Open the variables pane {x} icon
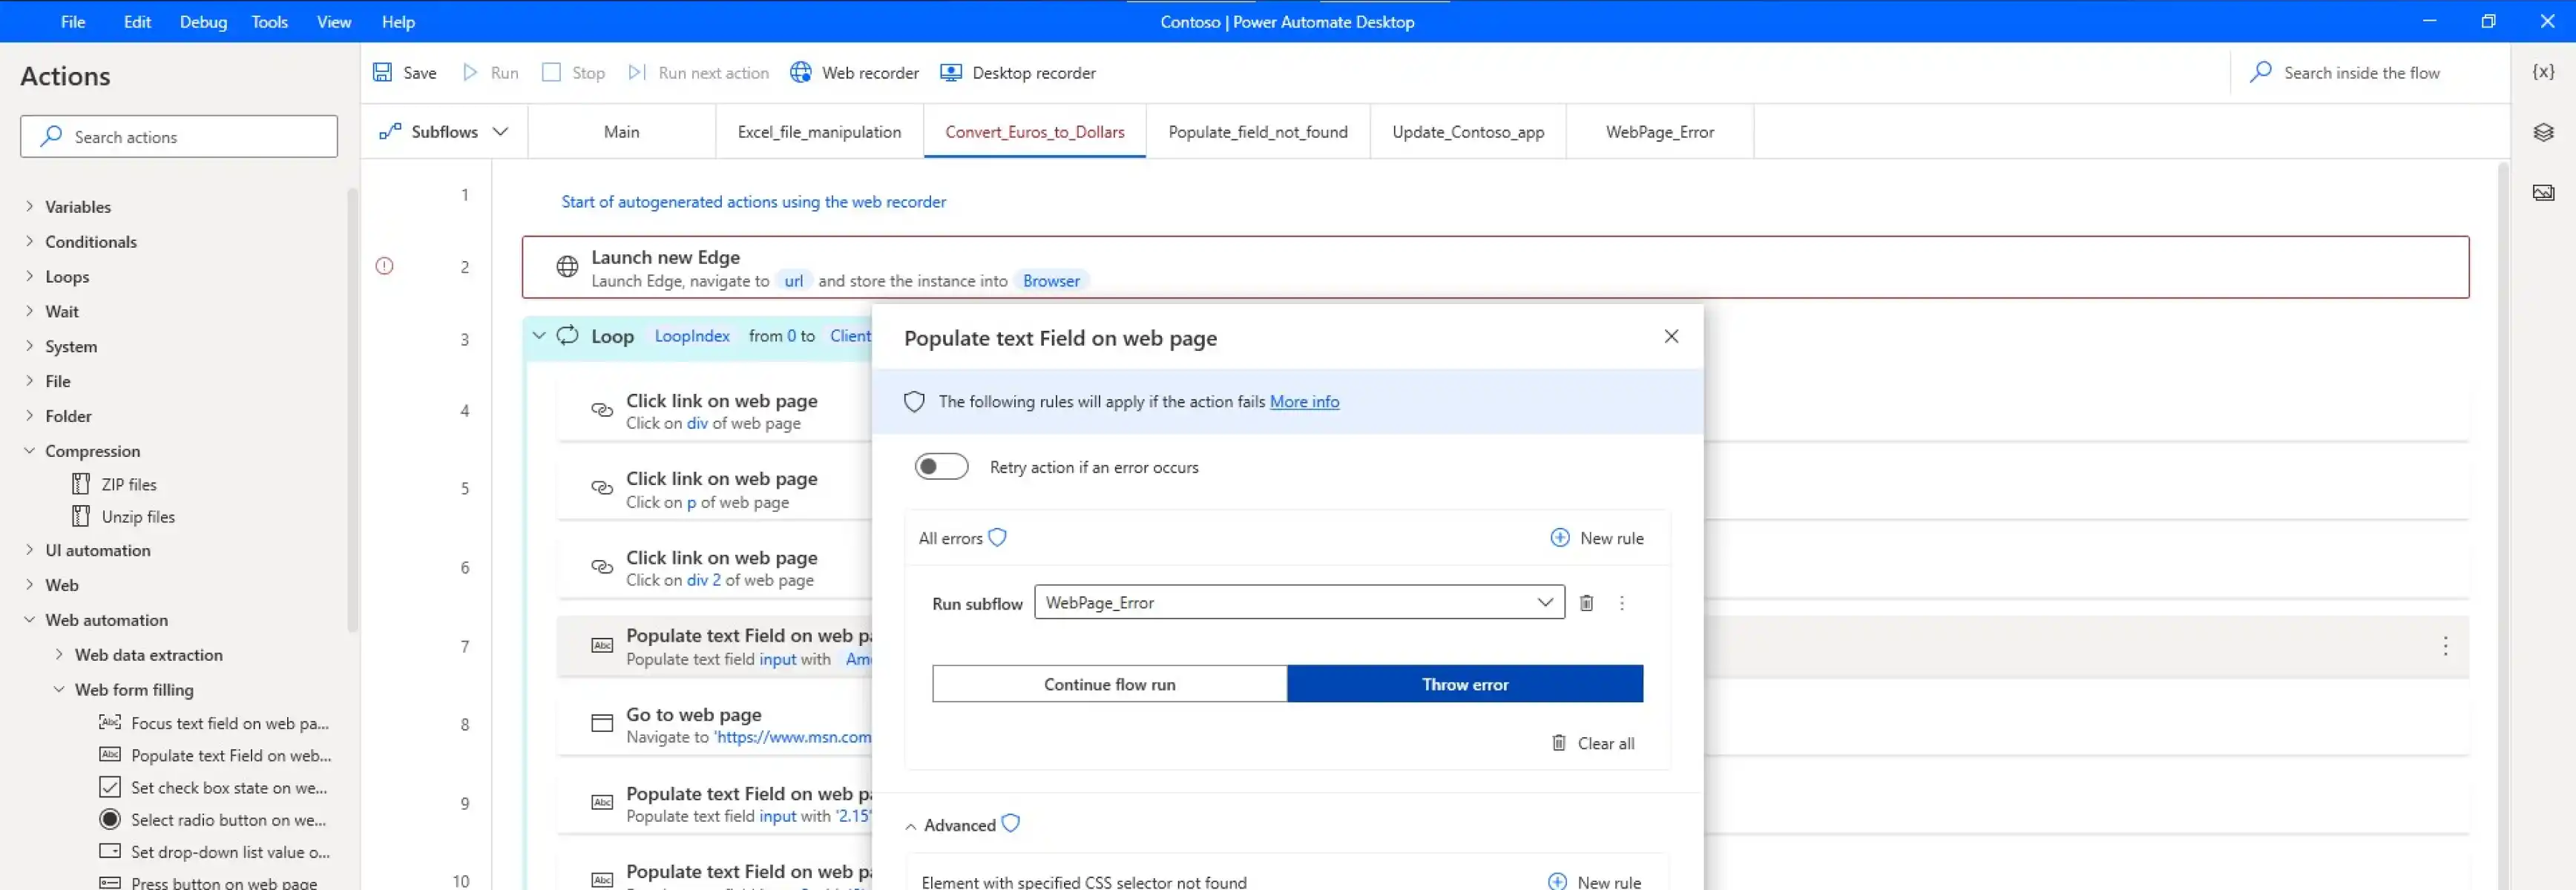2576x890 pixels. (x=2543, y=72)
